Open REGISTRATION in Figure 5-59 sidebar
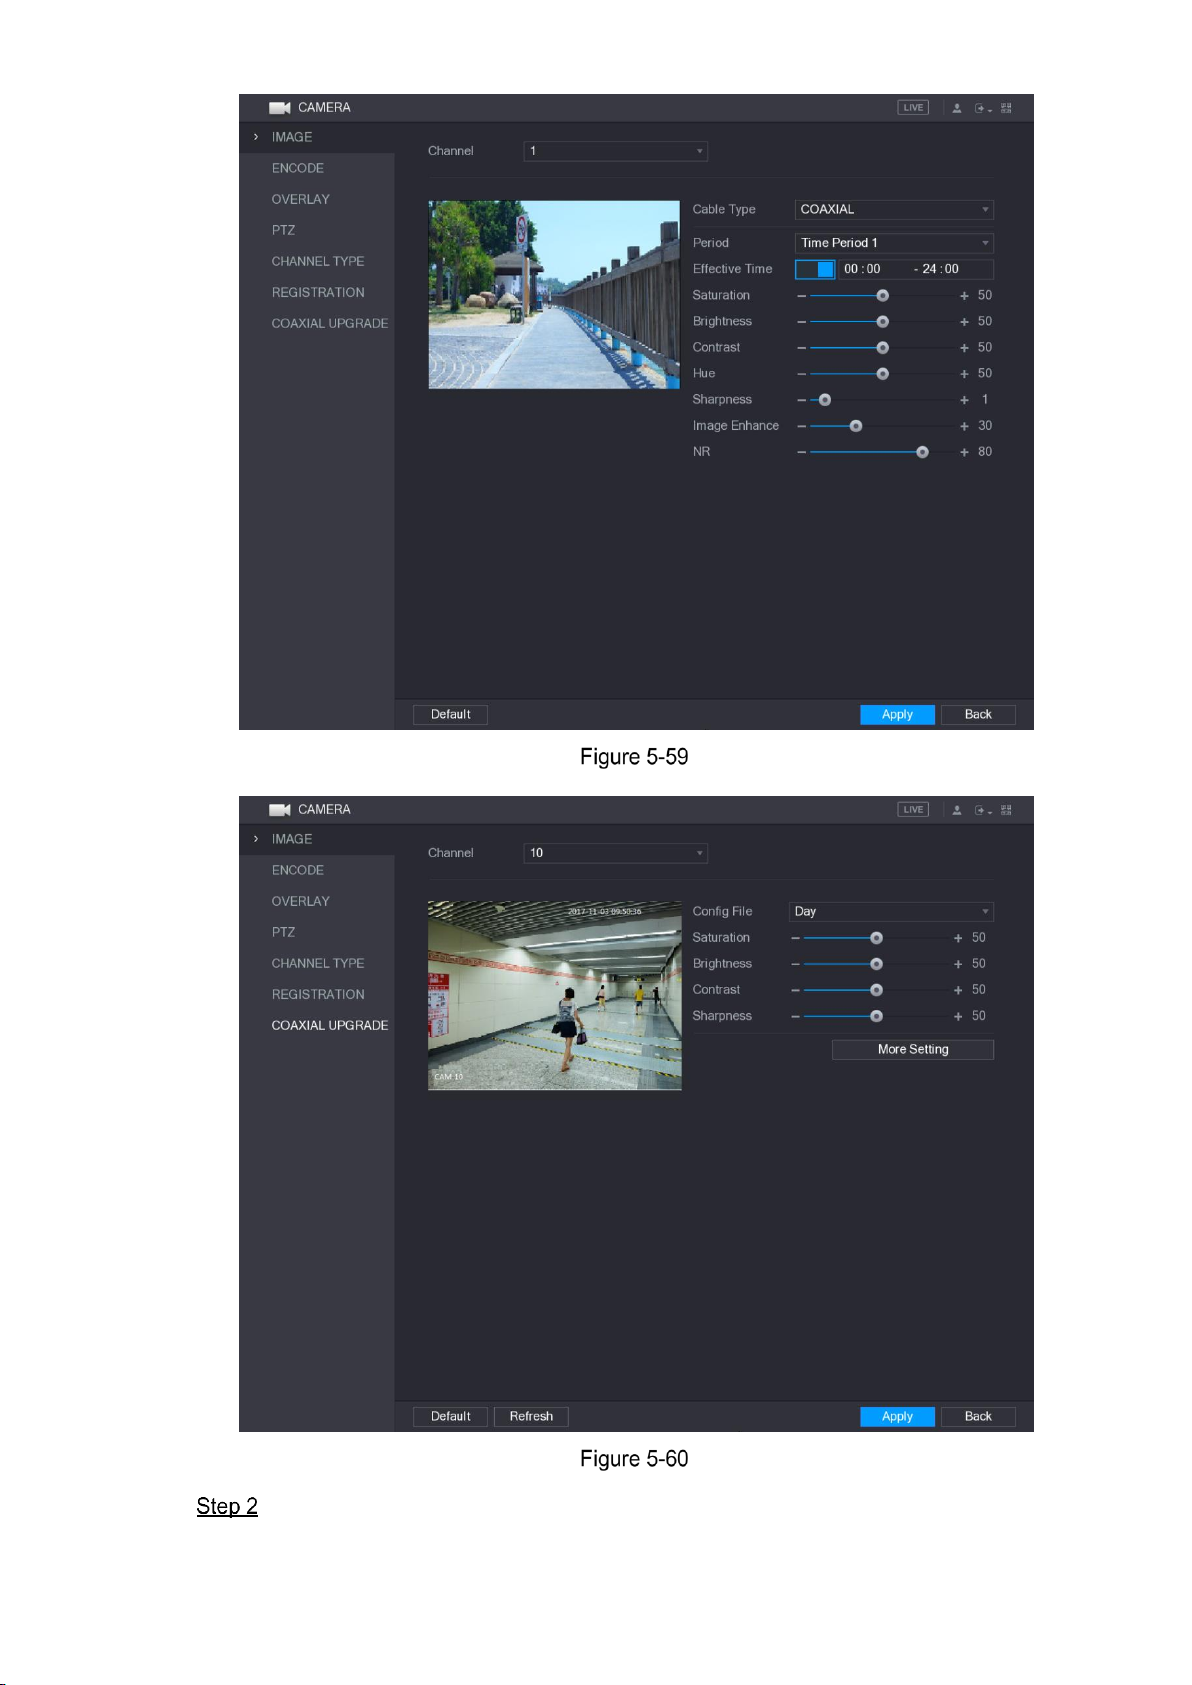Image resolution: width=1192 pixels, height=1685 pixels. point(318,292)
